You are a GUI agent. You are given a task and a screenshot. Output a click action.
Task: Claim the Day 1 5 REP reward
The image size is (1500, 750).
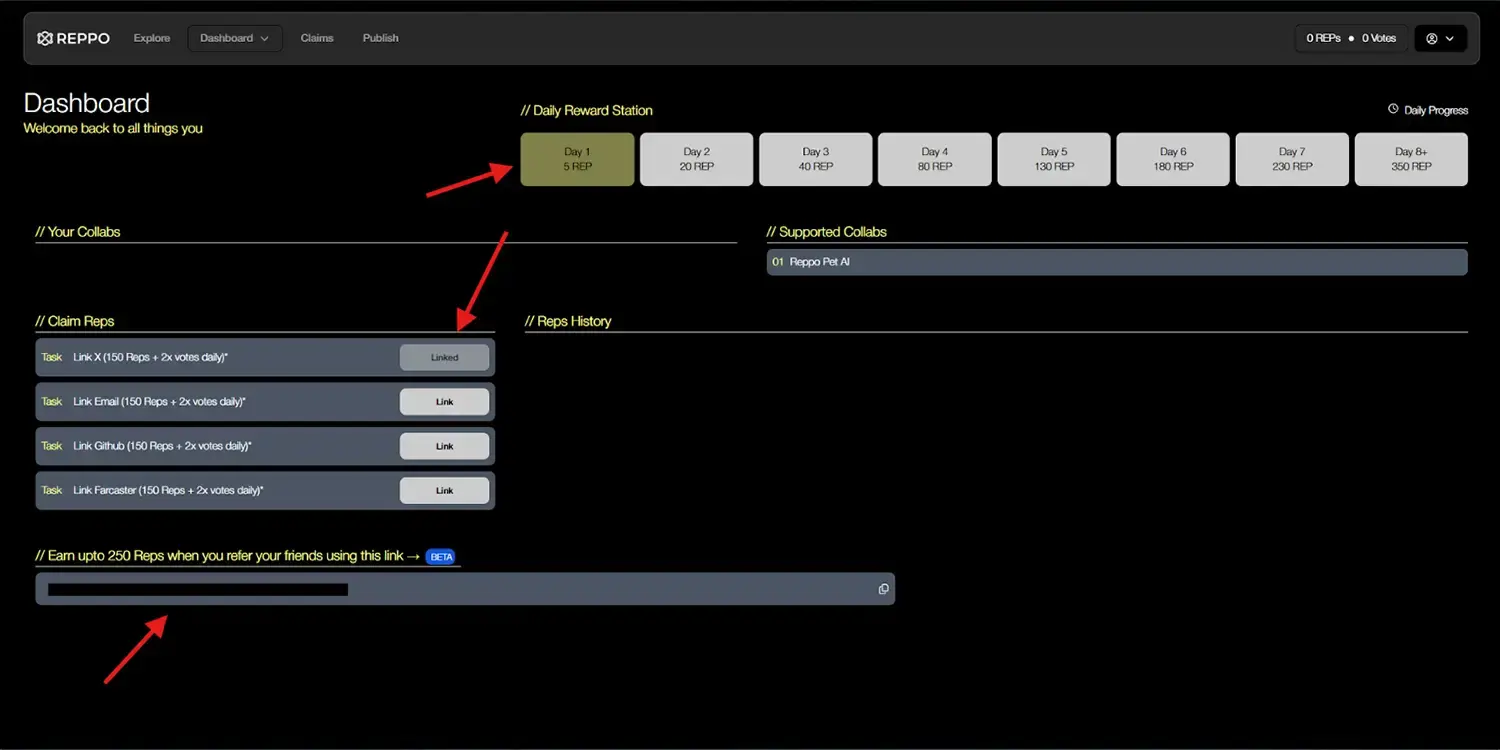tap(577, 159)
